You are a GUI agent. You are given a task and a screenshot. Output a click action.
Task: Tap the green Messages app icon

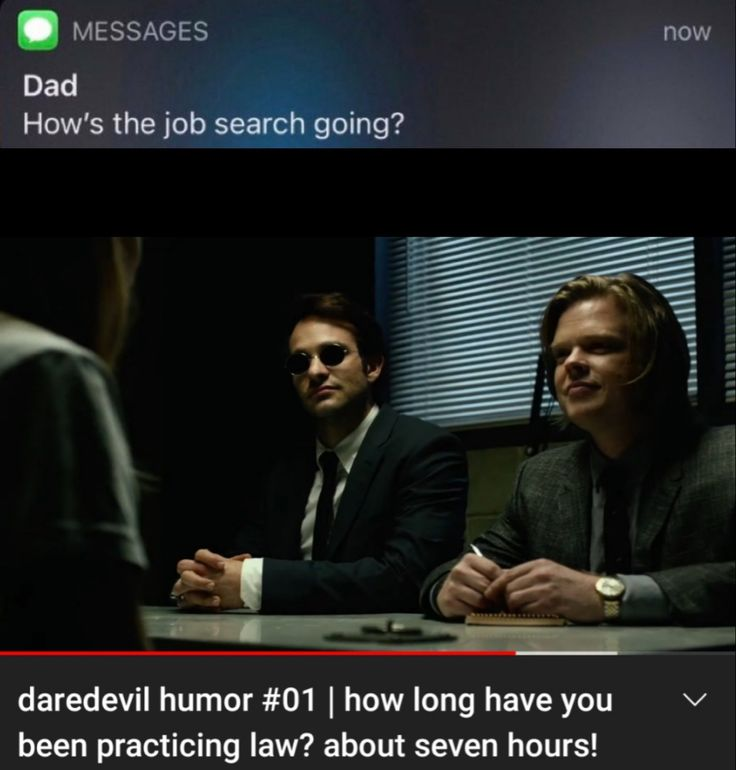(38, 30)
